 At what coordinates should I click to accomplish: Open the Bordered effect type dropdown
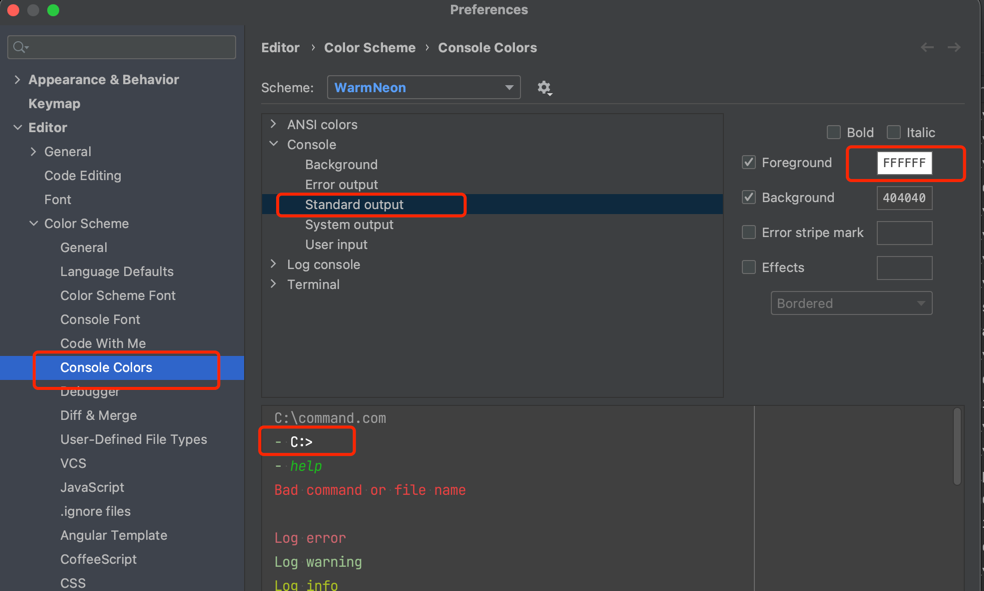(x=852, y=304)
